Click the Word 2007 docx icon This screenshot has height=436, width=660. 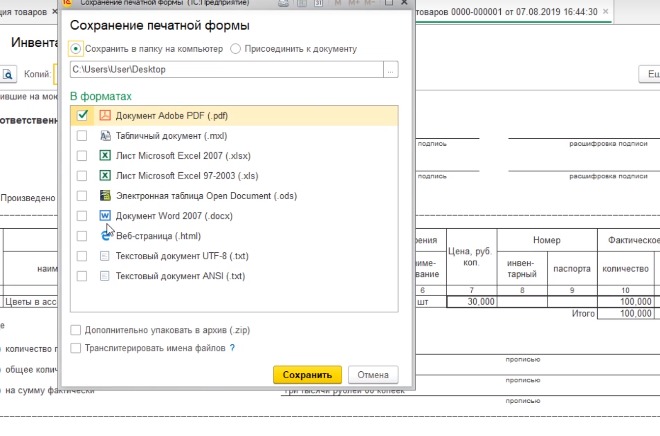click(104, 215)
